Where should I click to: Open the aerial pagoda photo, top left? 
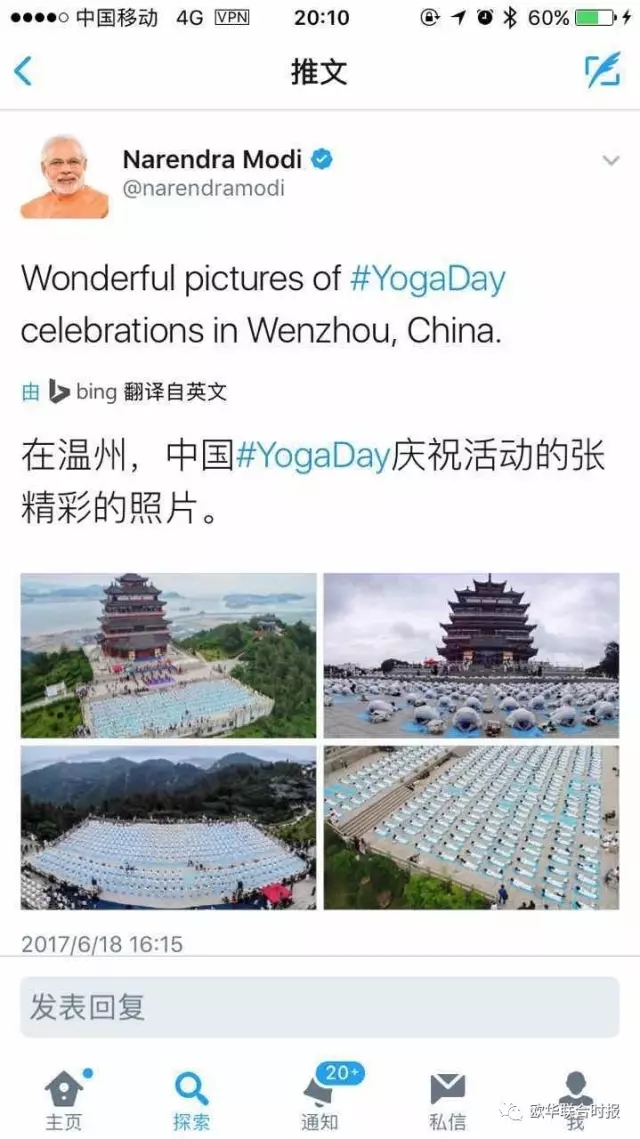coord(169,656)
